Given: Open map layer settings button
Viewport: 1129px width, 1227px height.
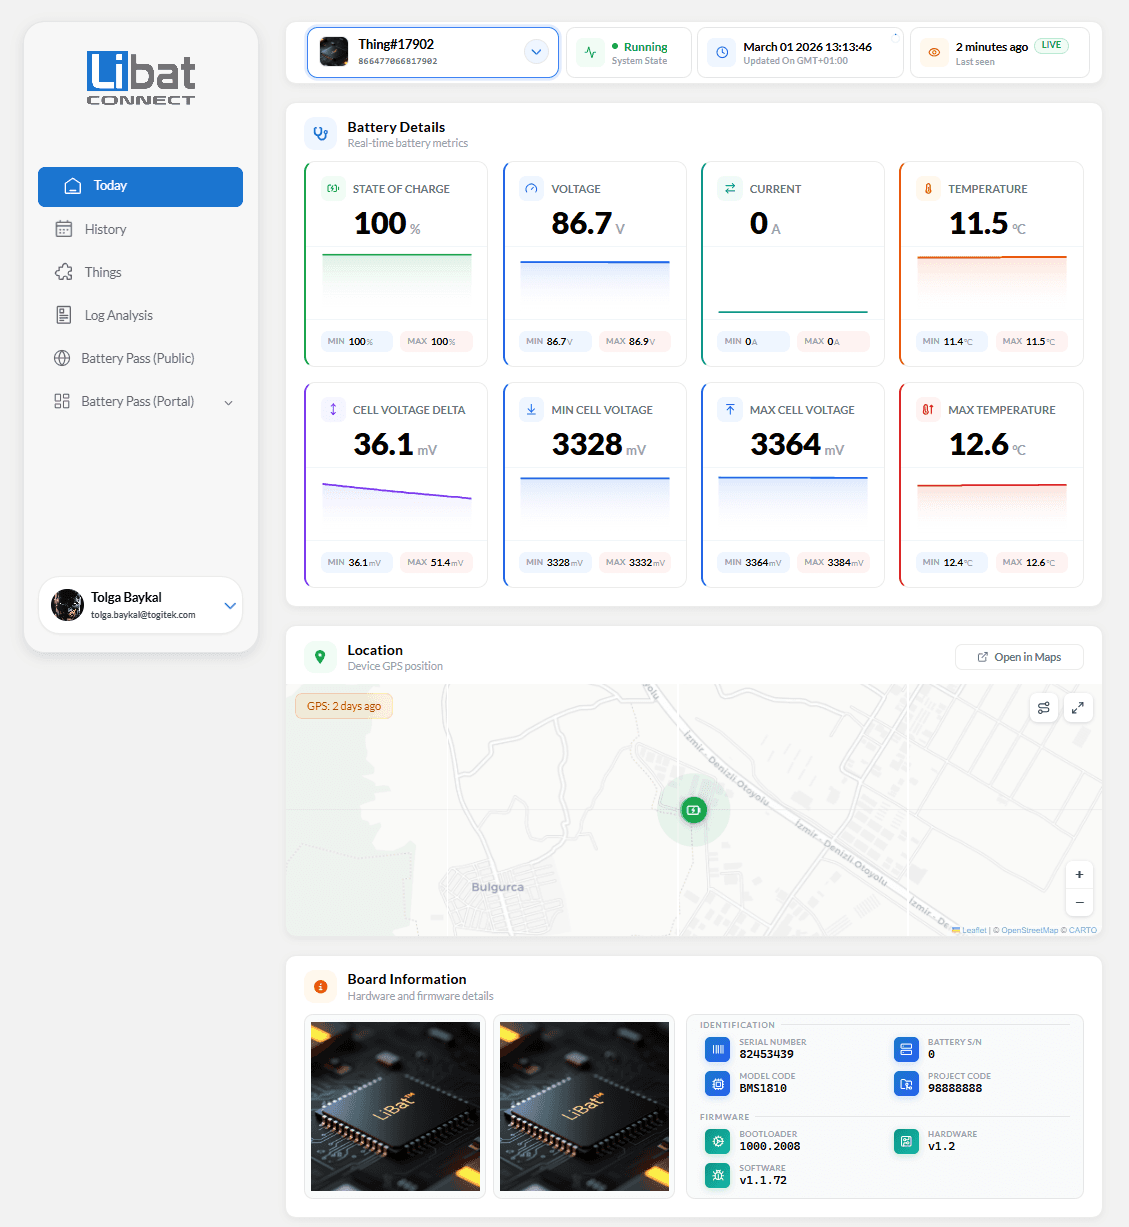Looking at the screenshot, I should click(x=1044, y=707).
